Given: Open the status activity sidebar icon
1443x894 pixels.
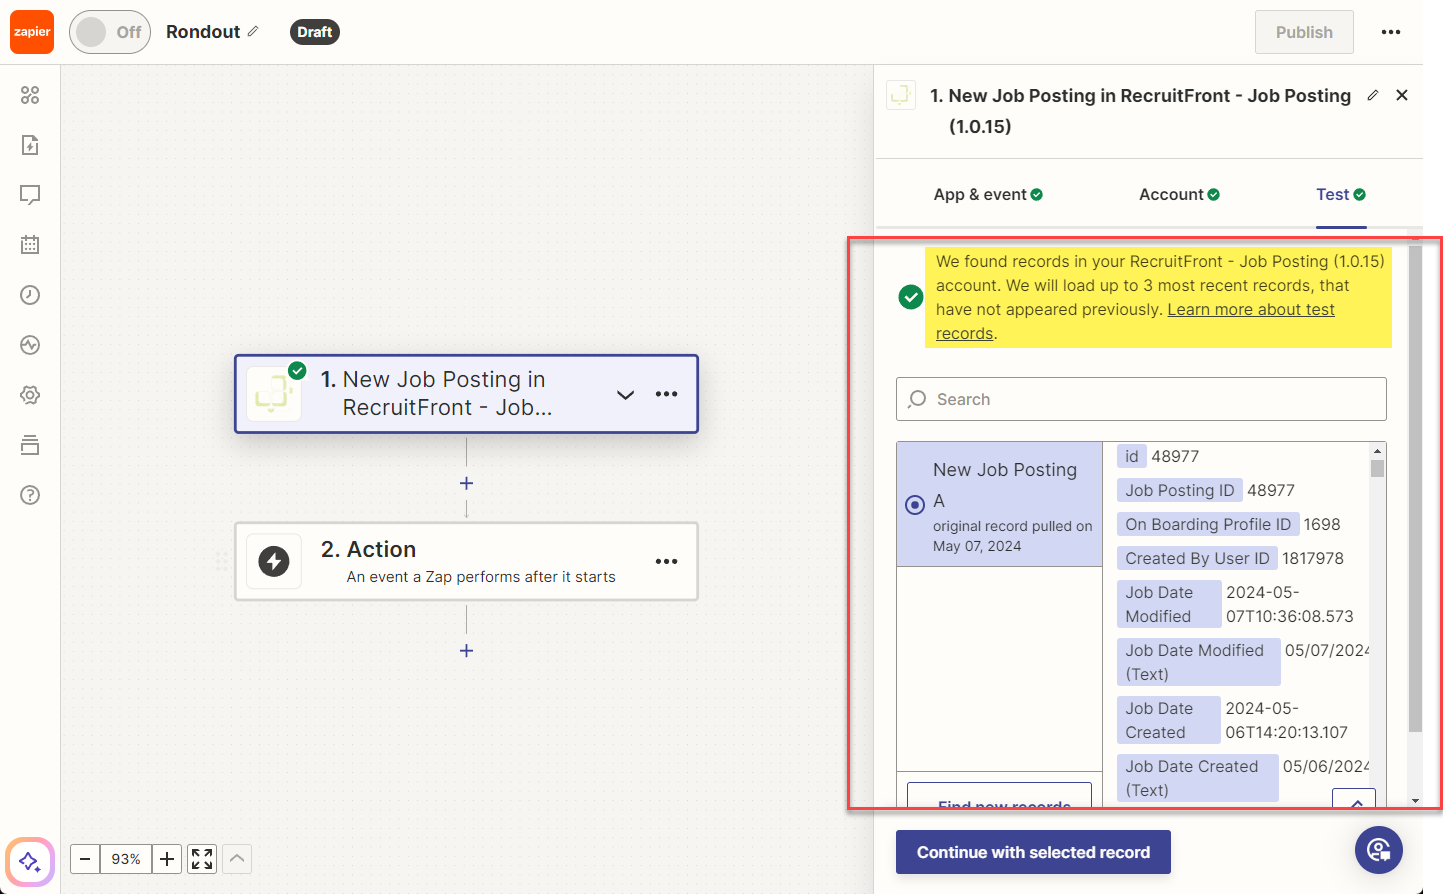Looking at the screenshot, I should [x=30, y=345].
